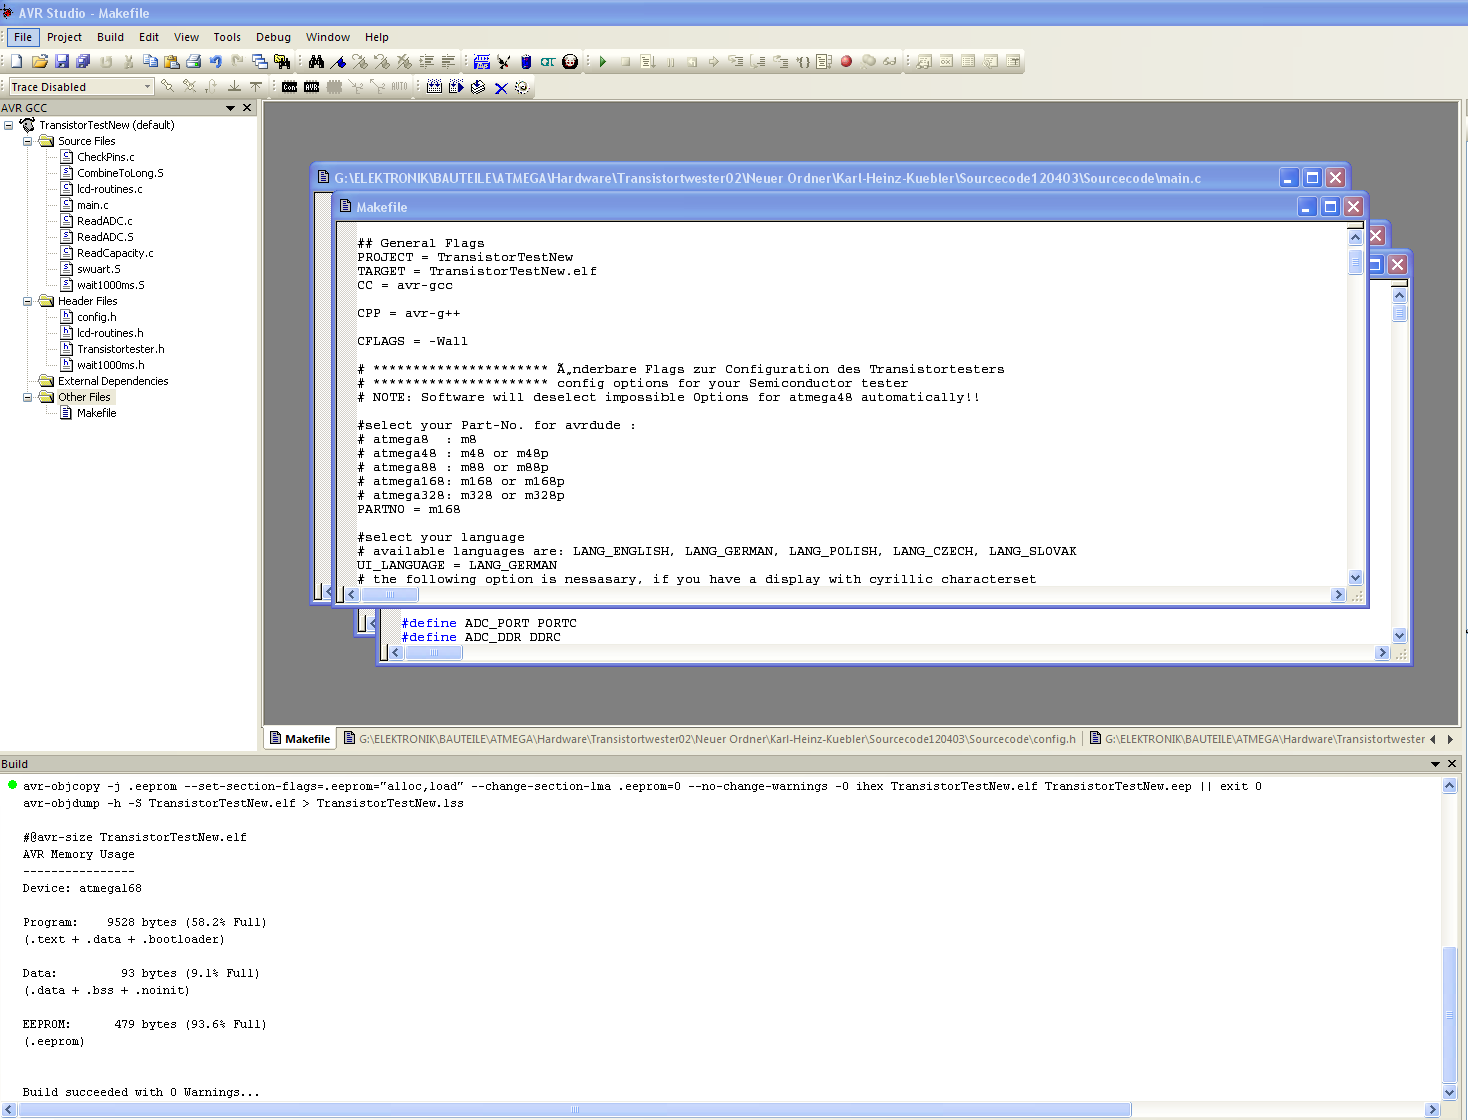Toggle a bookmark with the flag icon
This screenshot has height=1120, width=1468.
tap(338, 62)
